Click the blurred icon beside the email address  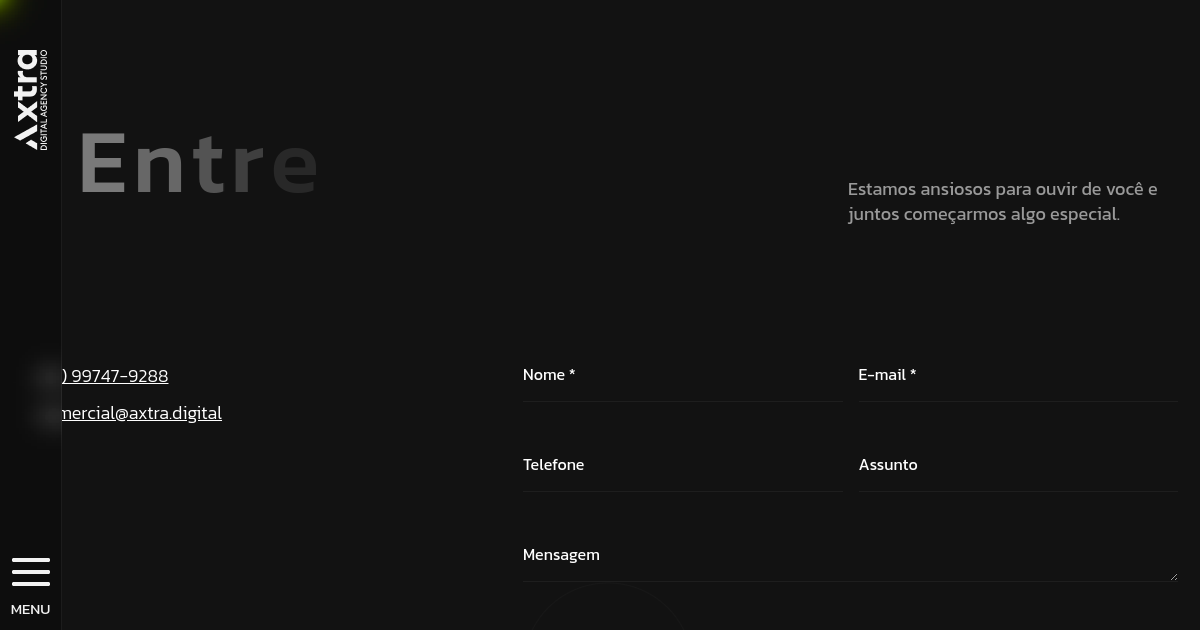coord(46,415)
